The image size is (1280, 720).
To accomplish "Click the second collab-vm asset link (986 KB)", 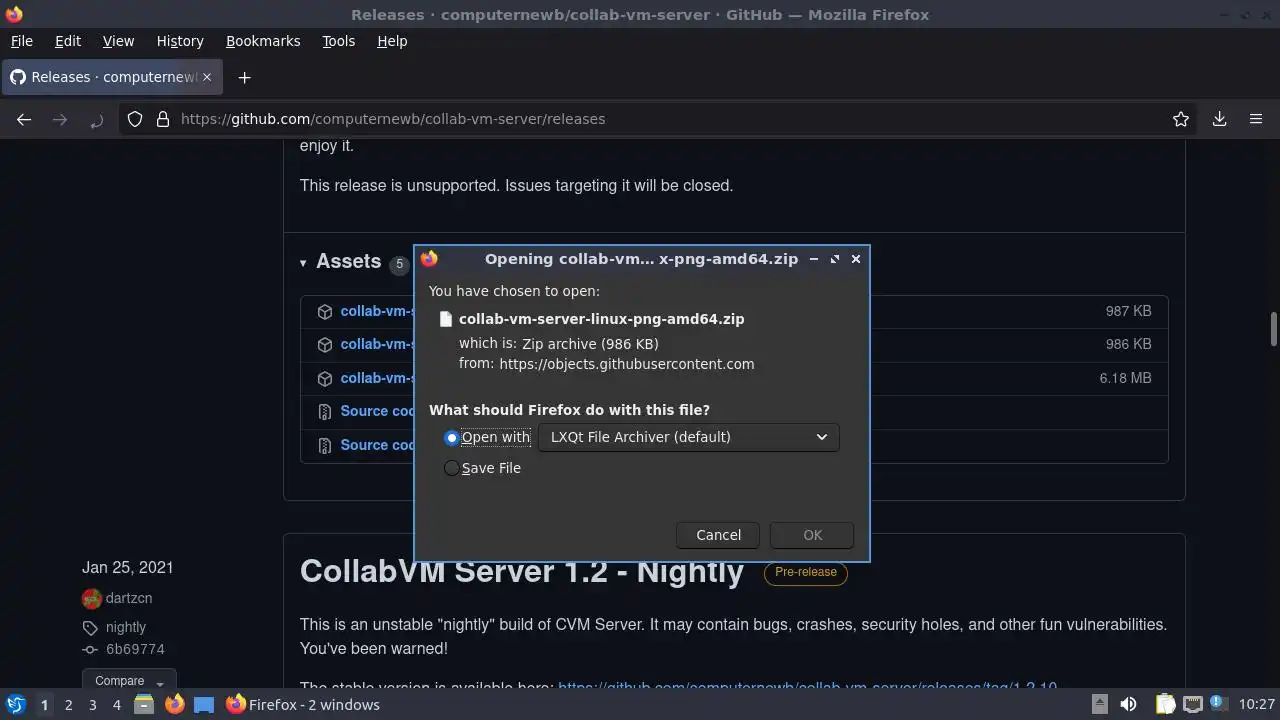I will [x=377, y=344].
